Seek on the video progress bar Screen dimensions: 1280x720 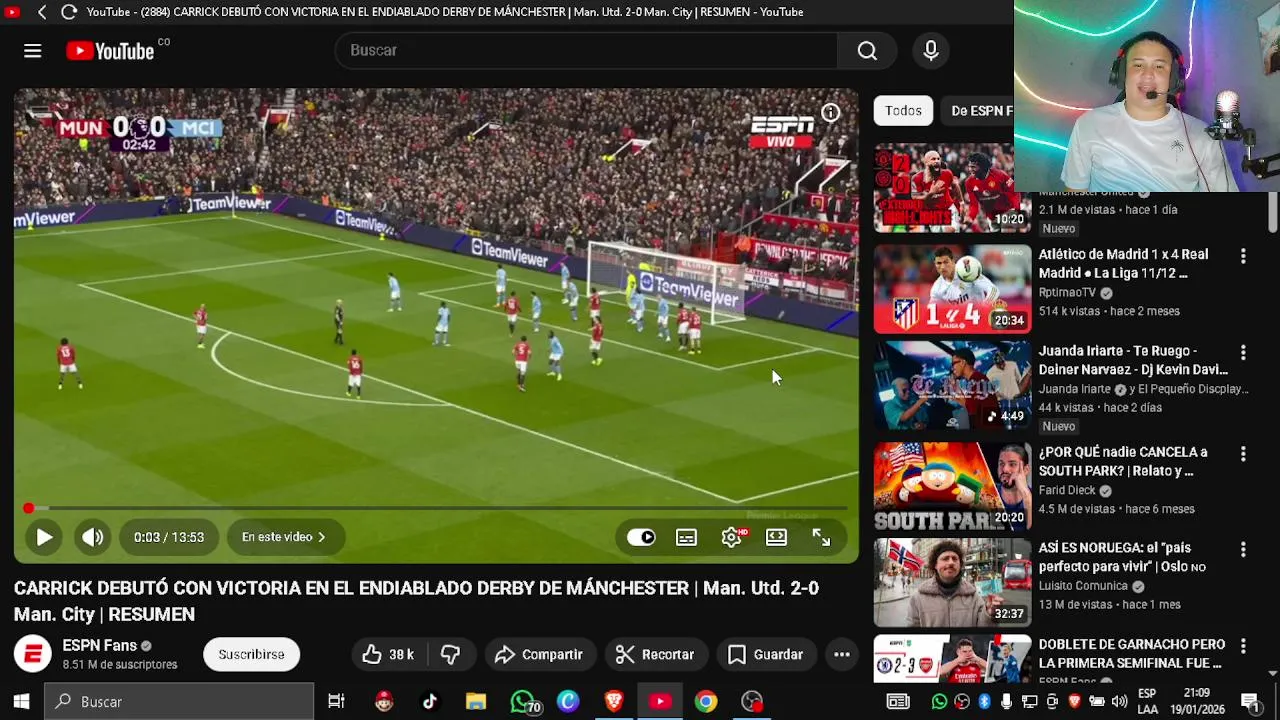436,508
